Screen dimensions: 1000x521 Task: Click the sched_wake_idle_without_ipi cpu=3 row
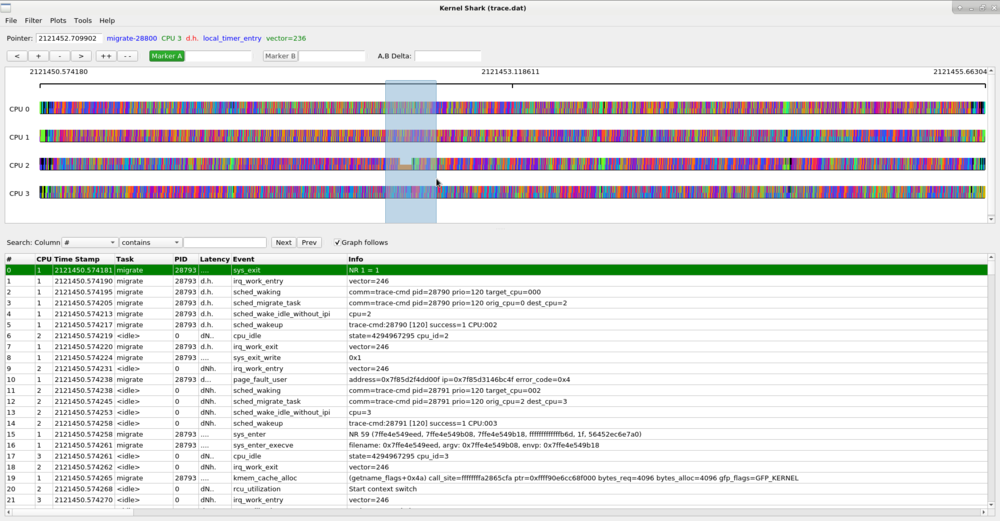click(496, 413)
